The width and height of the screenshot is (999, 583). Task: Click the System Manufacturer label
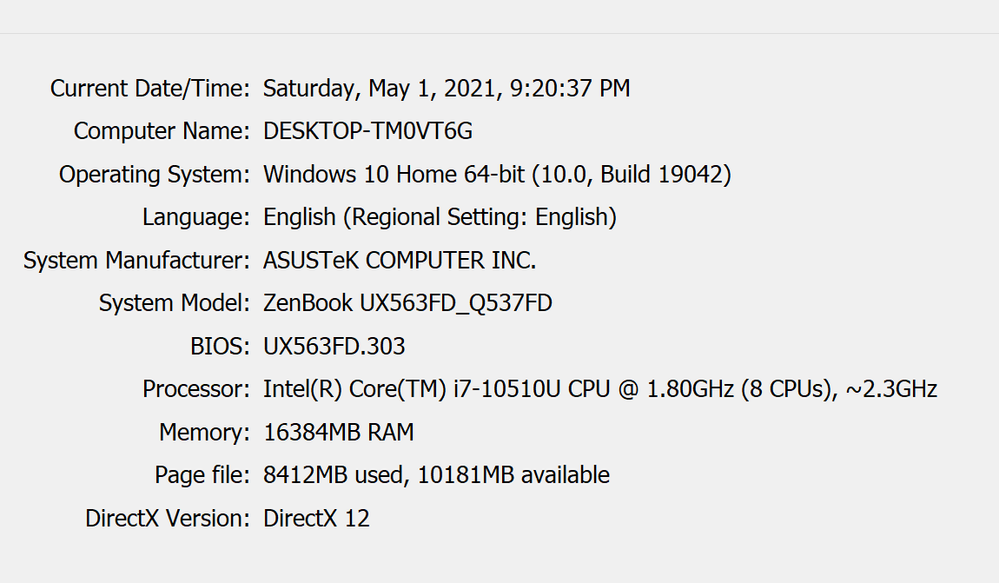tap(136, 261)
